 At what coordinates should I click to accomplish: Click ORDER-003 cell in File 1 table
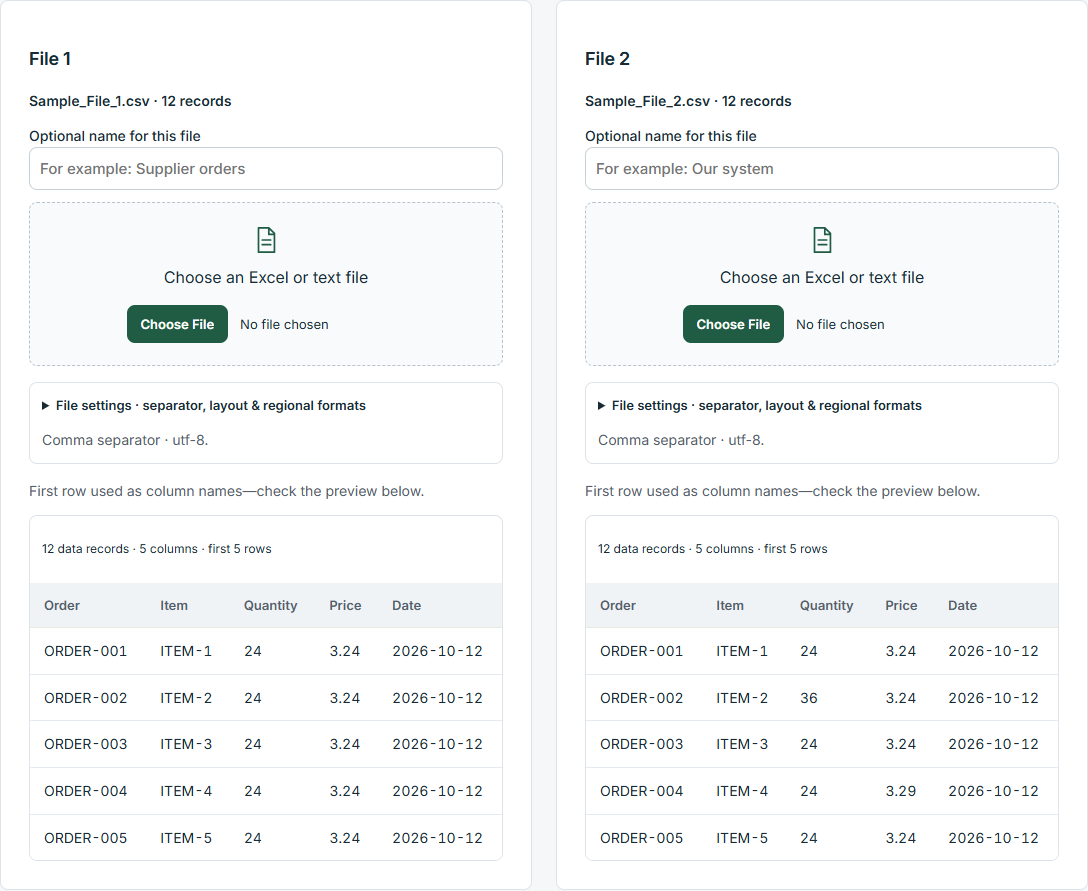(85, 744)
